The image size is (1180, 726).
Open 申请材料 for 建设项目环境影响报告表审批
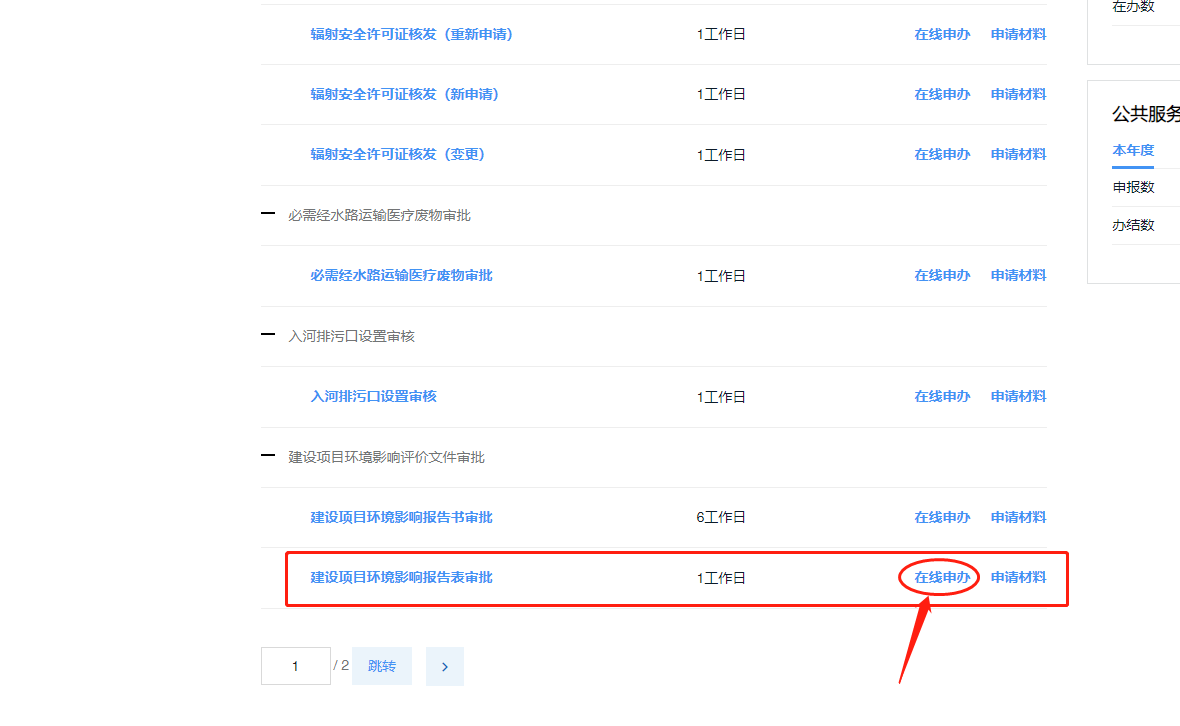click(x=1018, y=578)
